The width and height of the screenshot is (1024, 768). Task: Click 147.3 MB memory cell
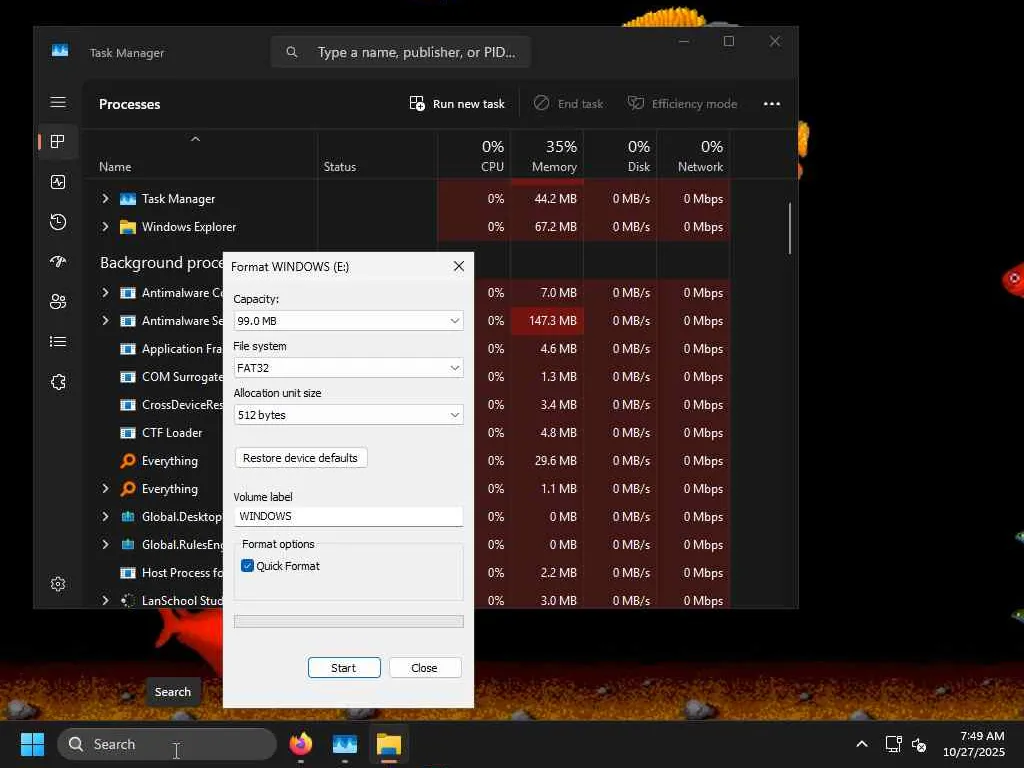click(547, 321)
